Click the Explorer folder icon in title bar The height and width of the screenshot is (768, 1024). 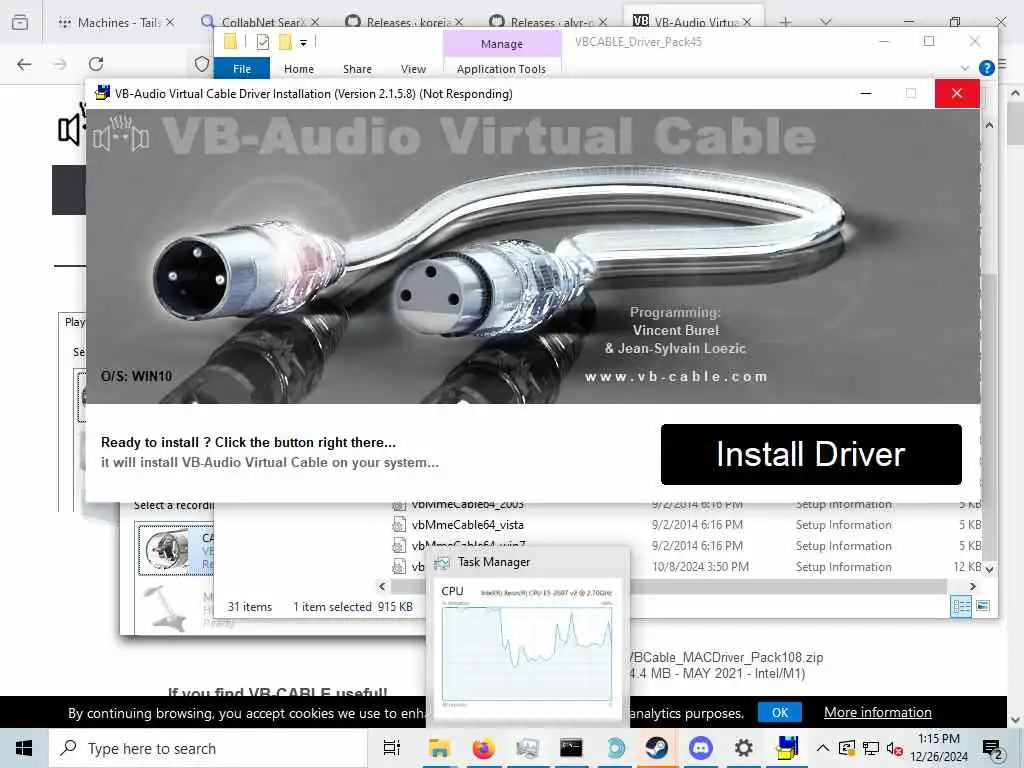point(231,42)
